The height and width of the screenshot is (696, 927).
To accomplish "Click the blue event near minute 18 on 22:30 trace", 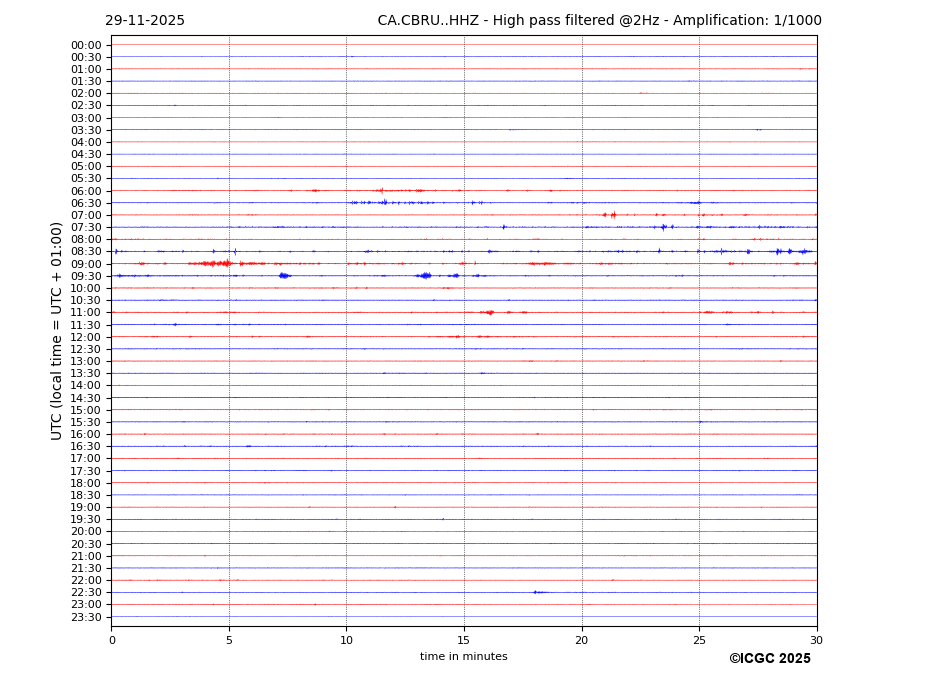I will click(x=536, y=592).
